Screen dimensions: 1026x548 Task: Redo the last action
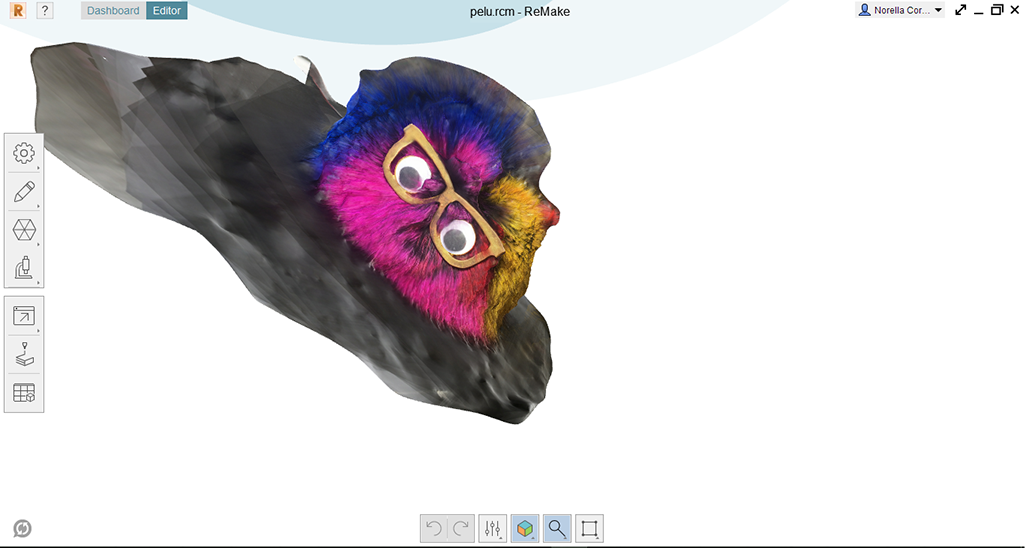click(x=461, y=528)
